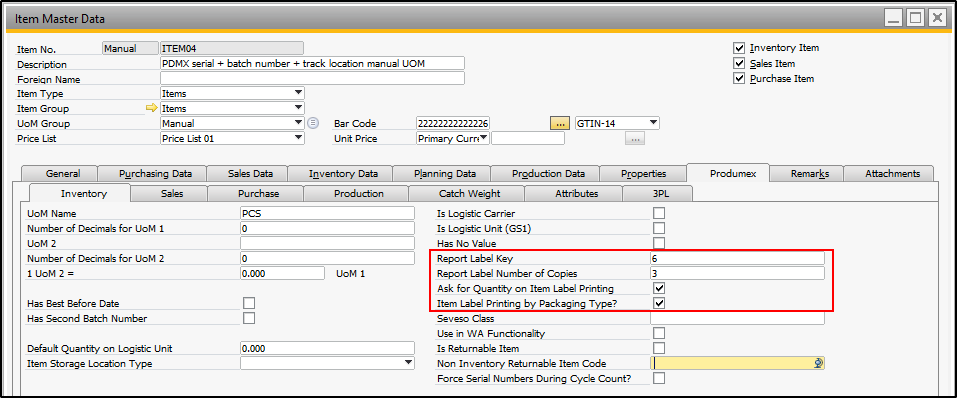Click the empty UoM 2 field

point(327,243)
